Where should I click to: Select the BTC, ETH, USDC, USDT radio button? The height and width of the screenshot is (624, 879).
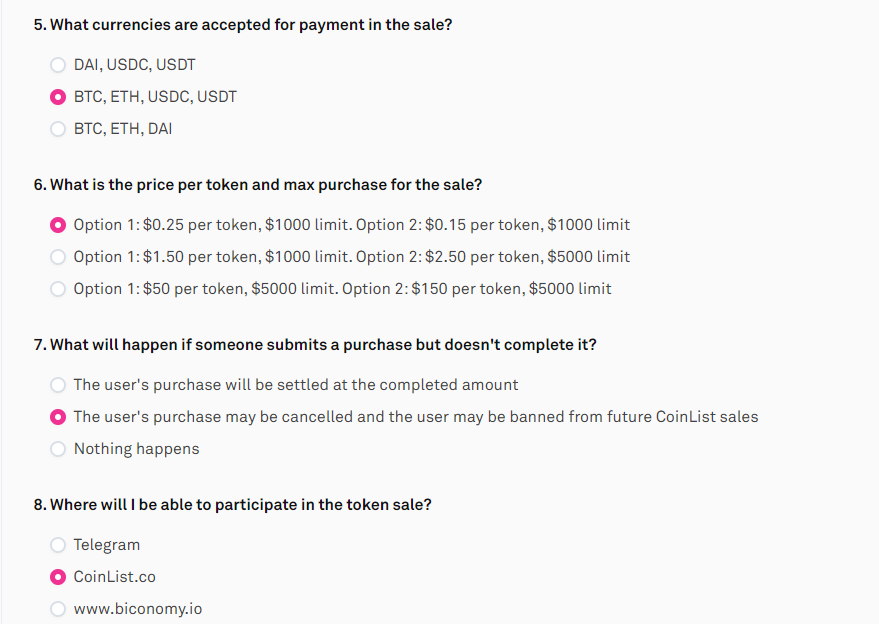[58, 97]
